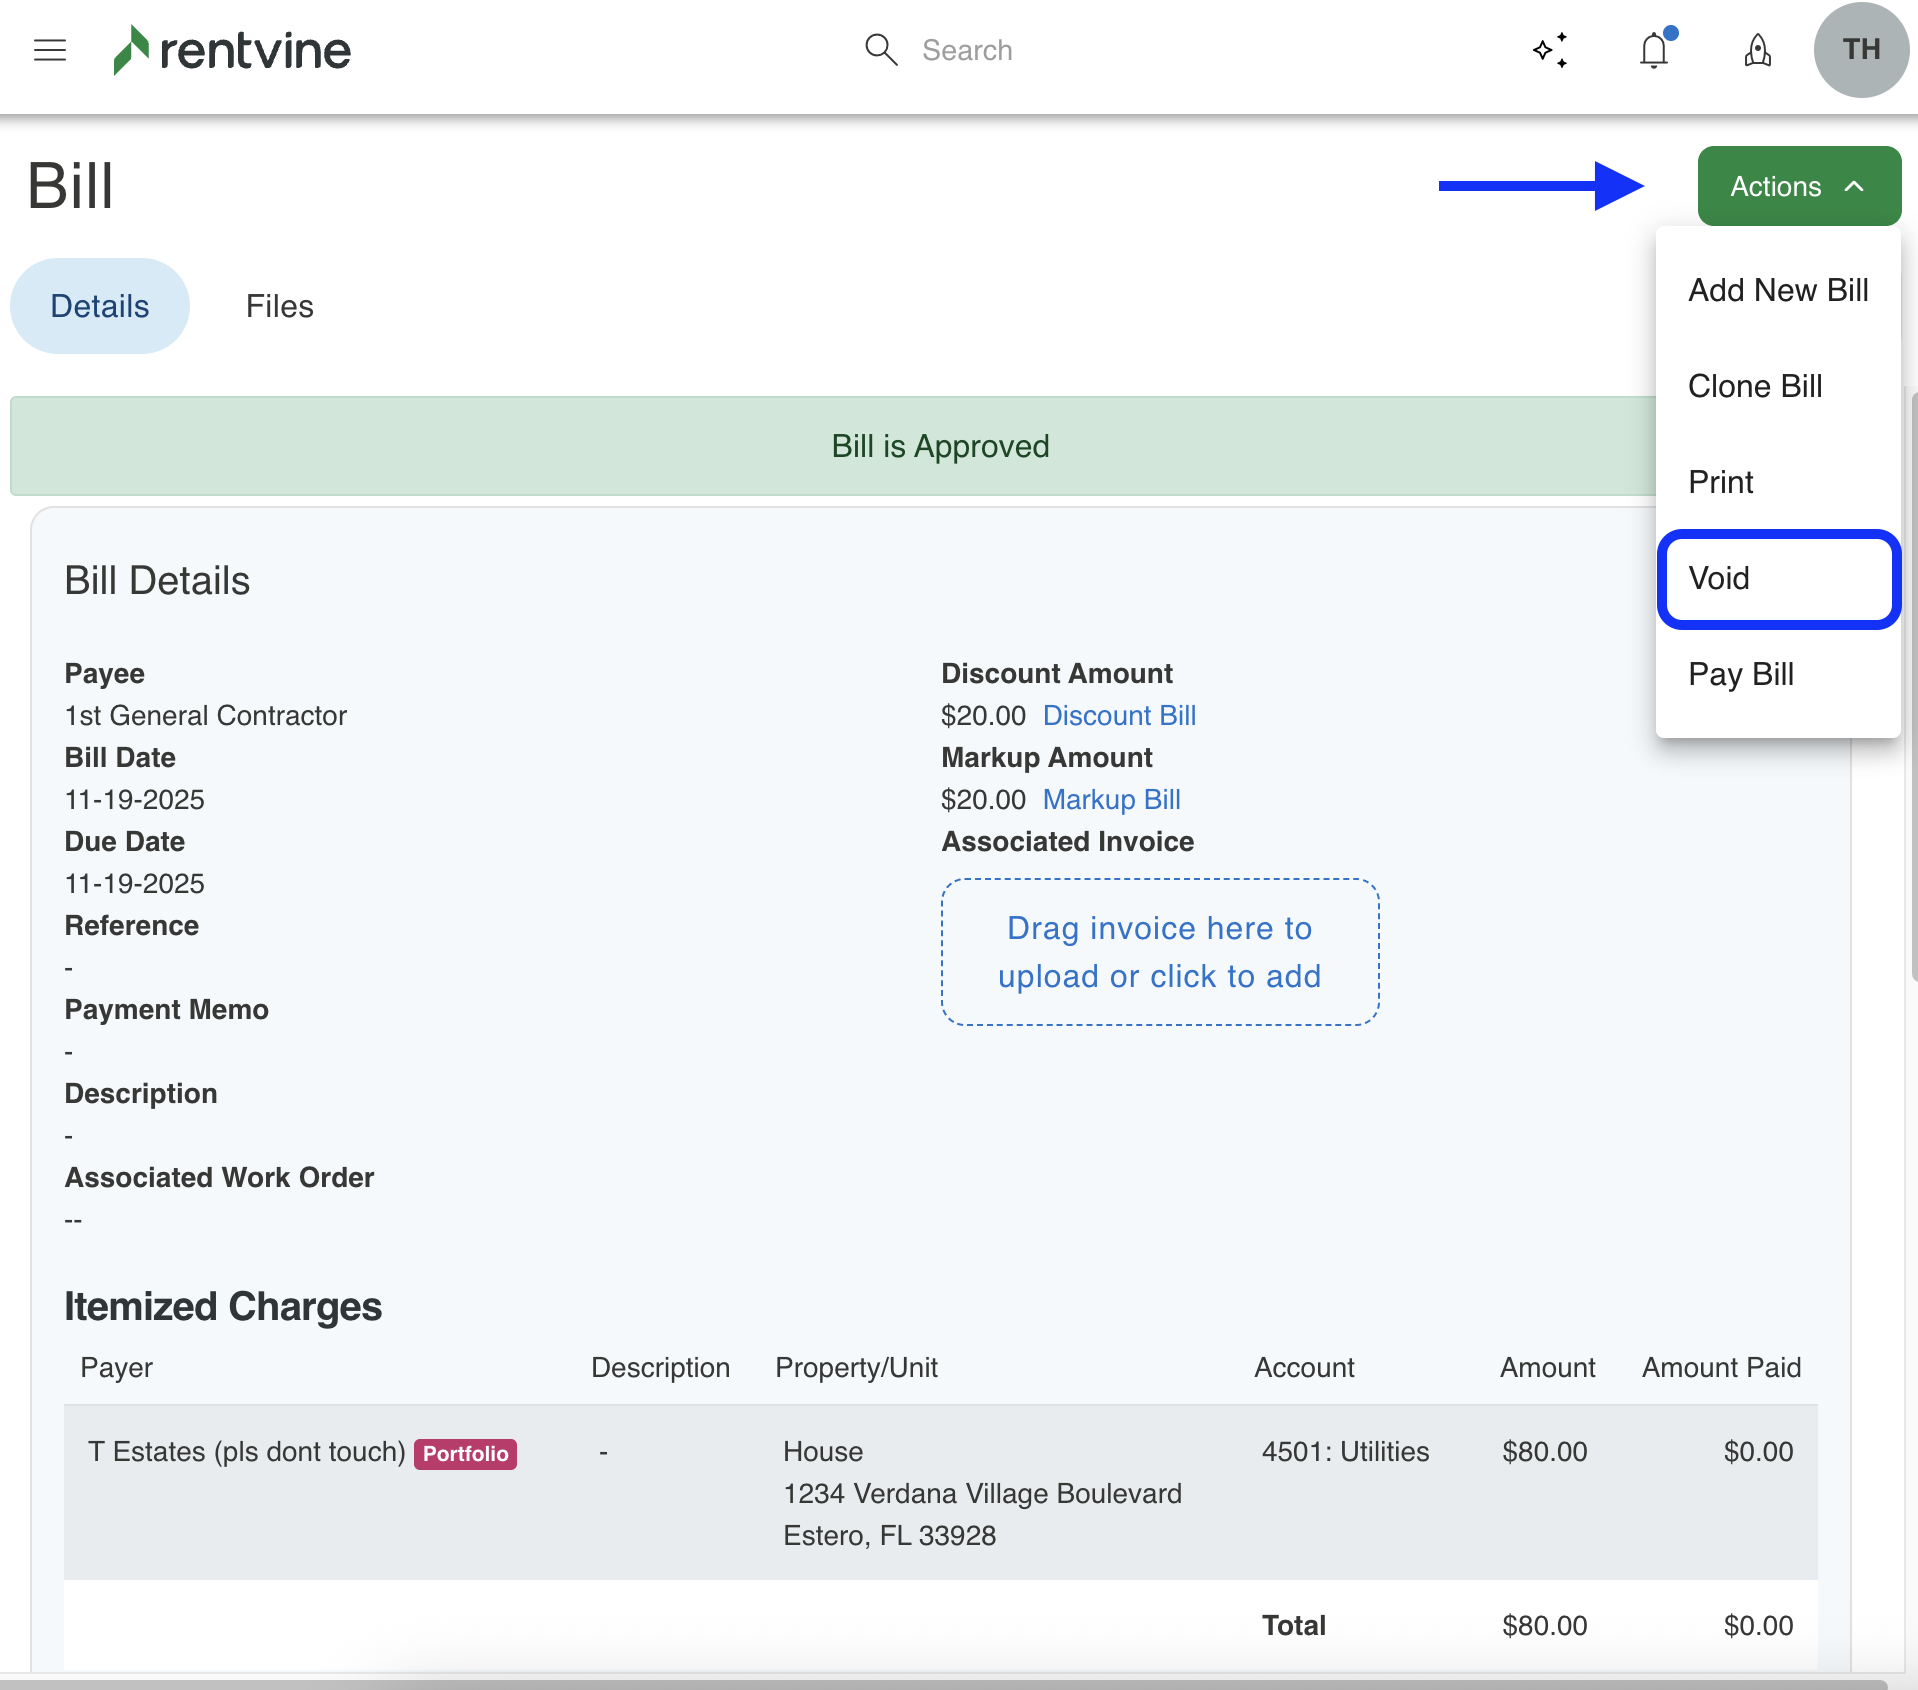Open the TH user avatar menu

(1860, 50)
